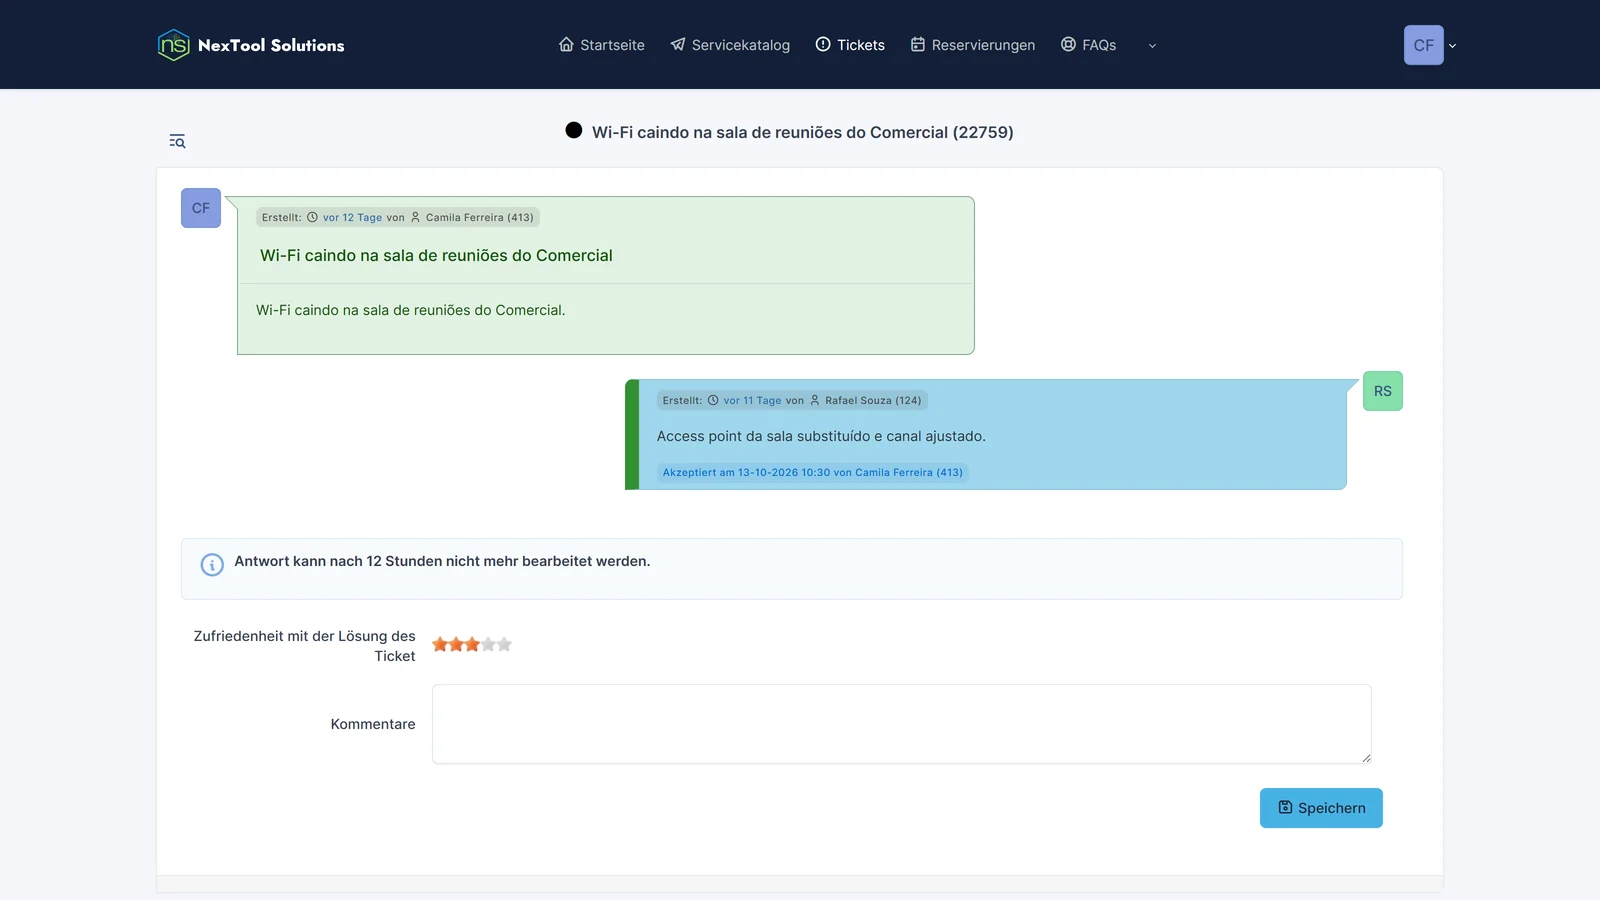This screenshot has width=1600, height=900.
Task: Click the RS avatar beside the reply
Action: point(1383,391)
